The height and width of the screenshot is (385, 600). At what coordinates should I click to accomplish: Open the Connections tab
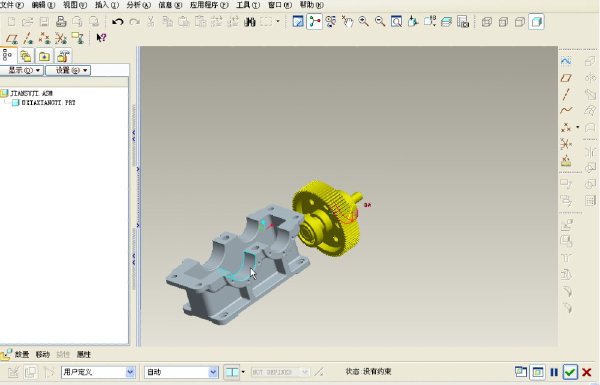(x=63, y=57)
